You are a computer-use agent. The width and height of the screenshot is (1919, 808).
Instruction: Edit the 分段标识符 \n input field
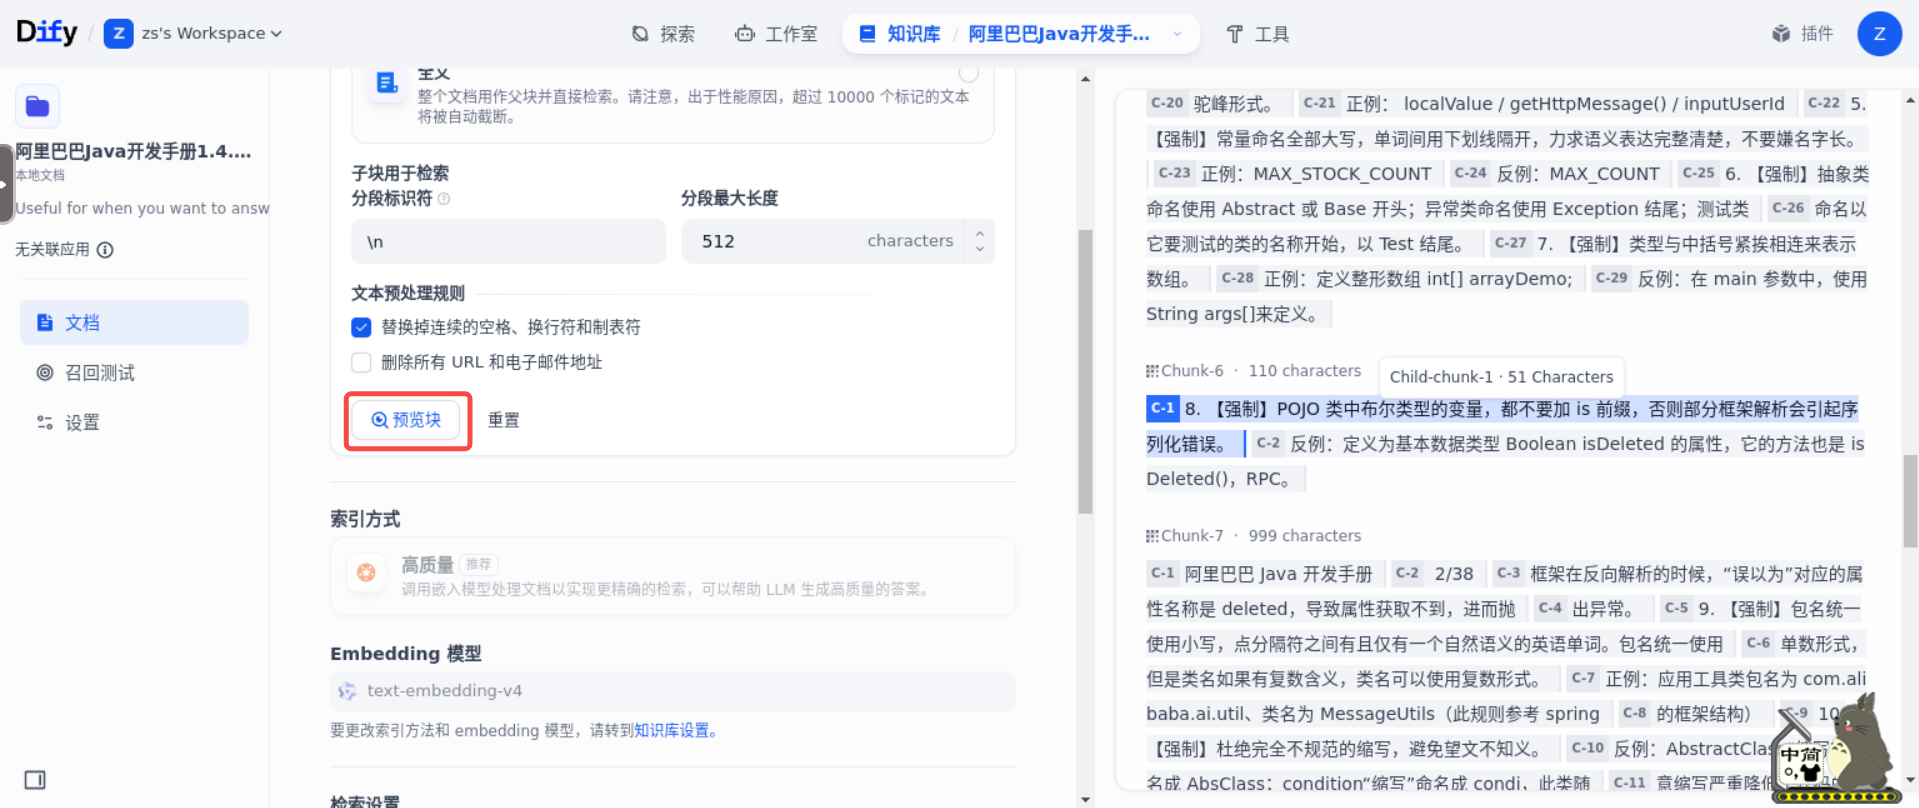[508, 241]
